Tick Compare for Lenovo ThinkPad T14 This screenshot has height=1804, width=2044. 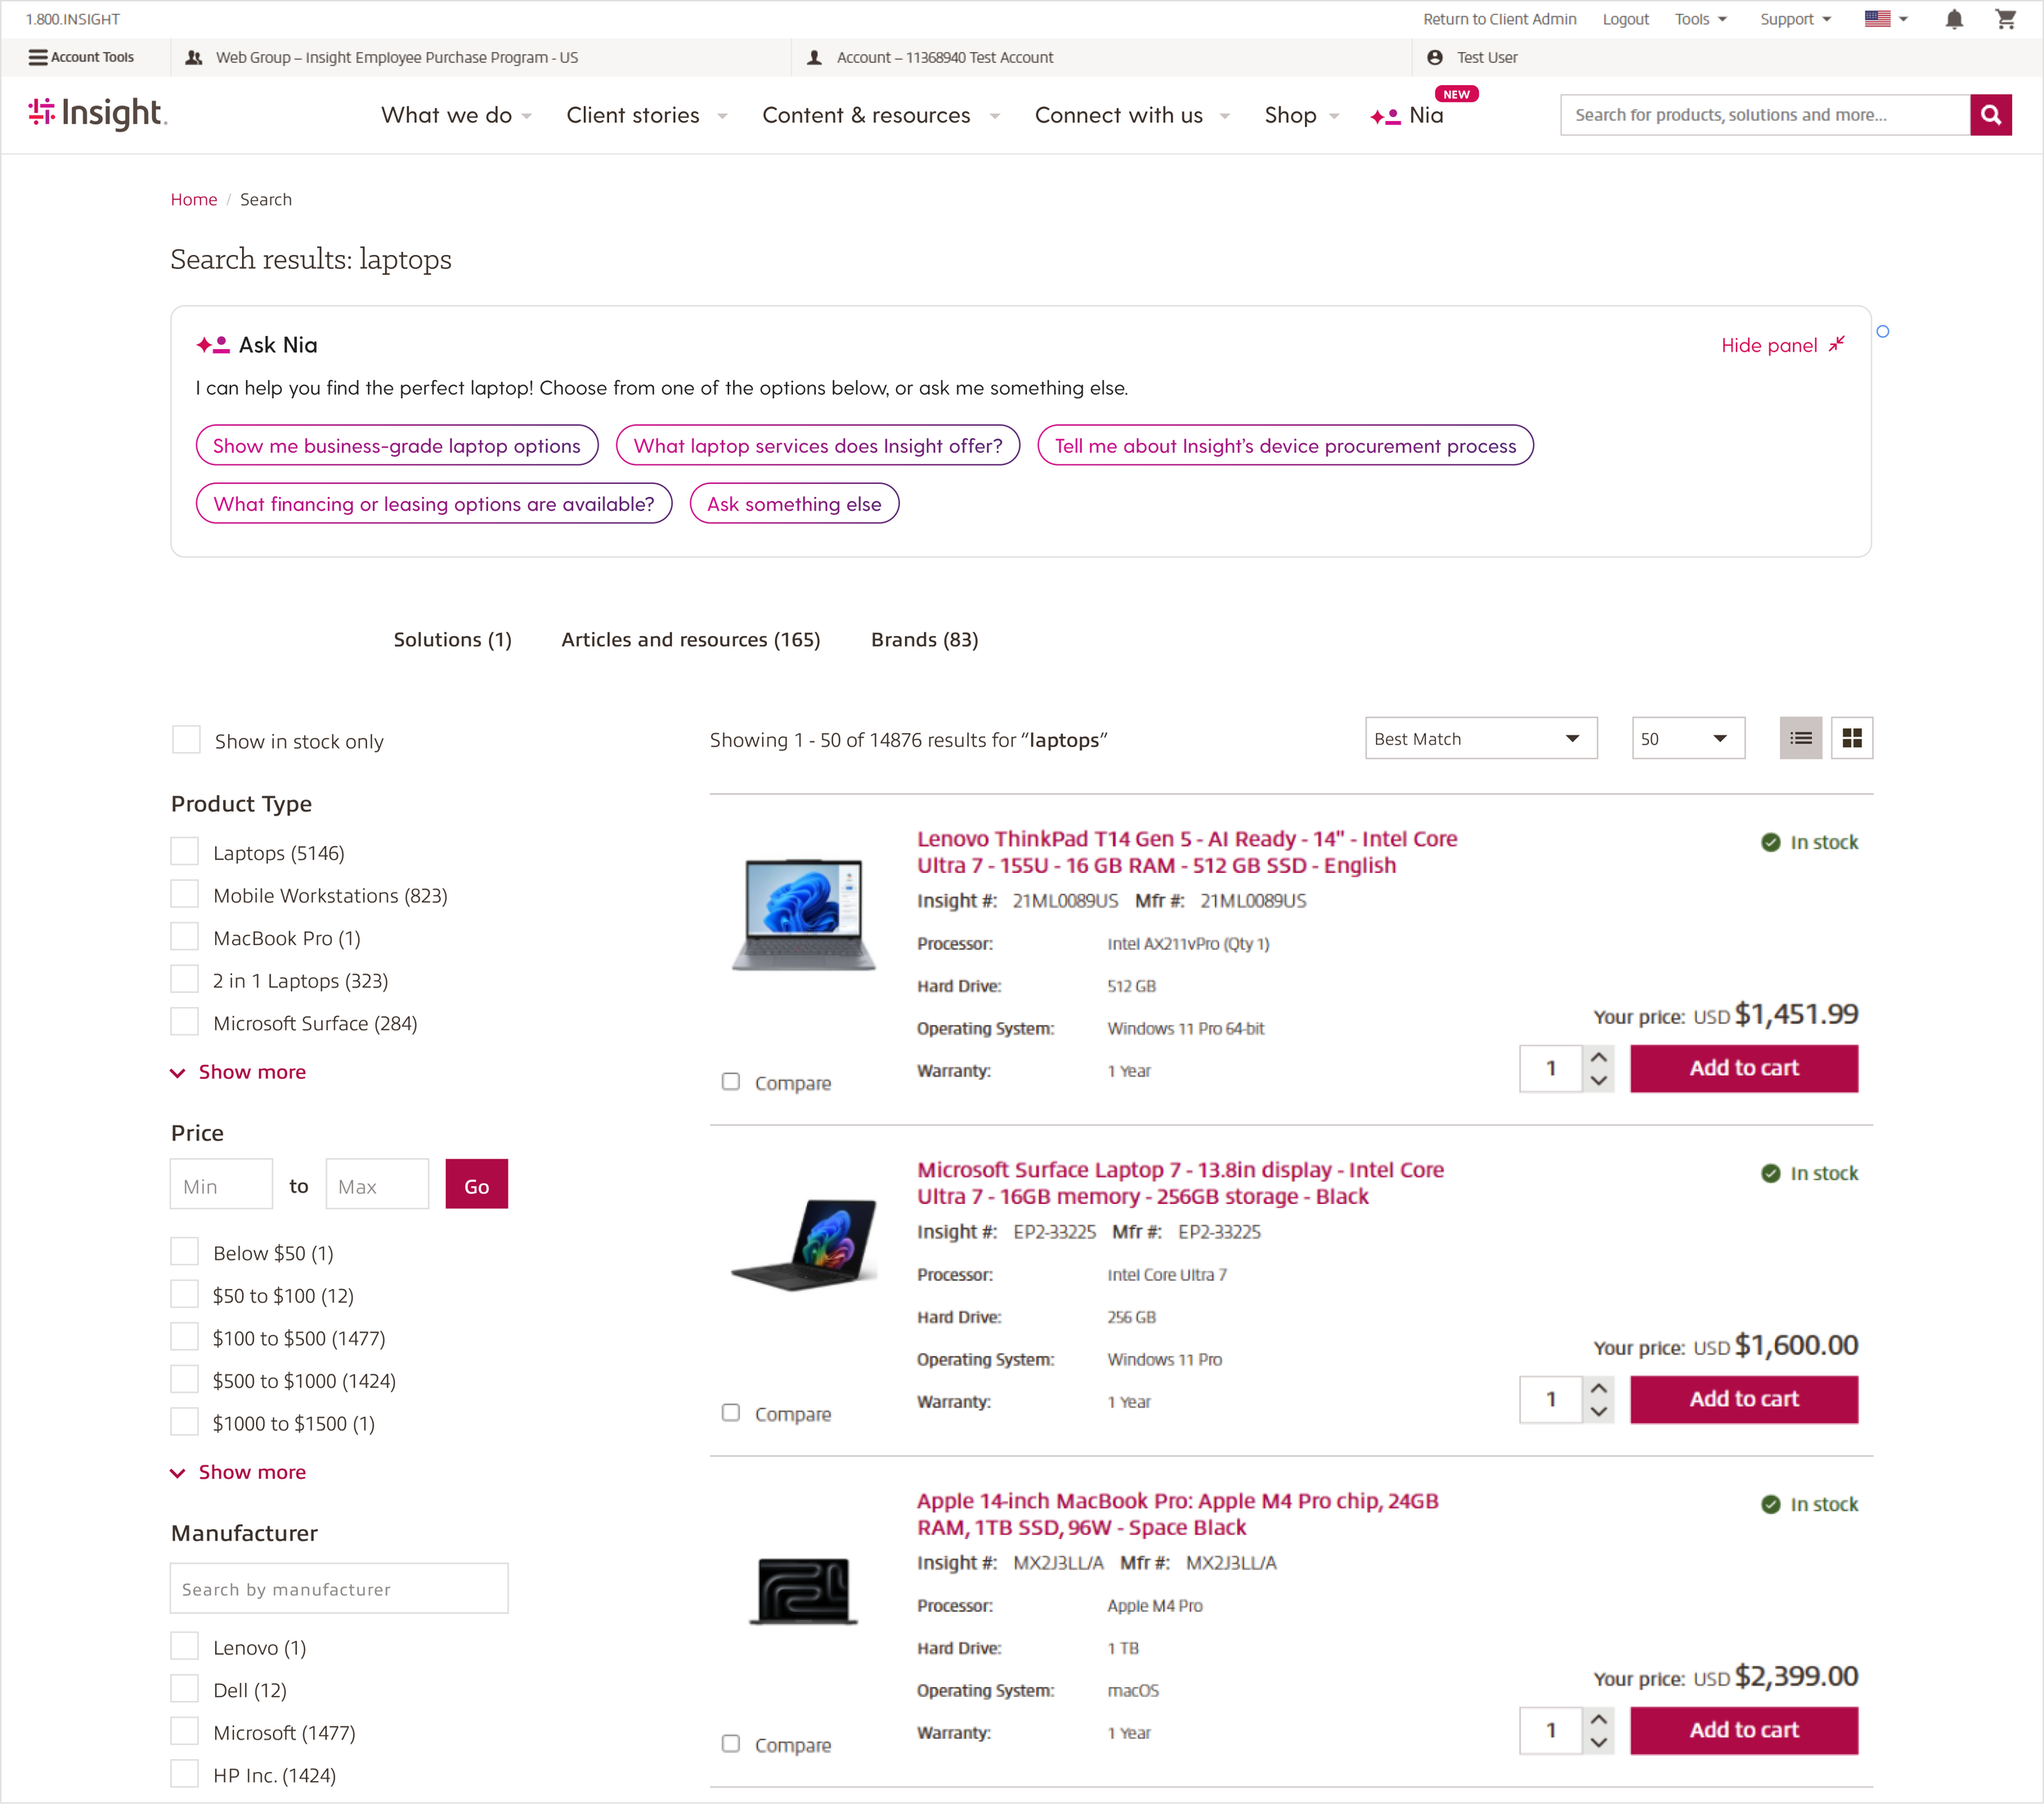click(731, 1082)
